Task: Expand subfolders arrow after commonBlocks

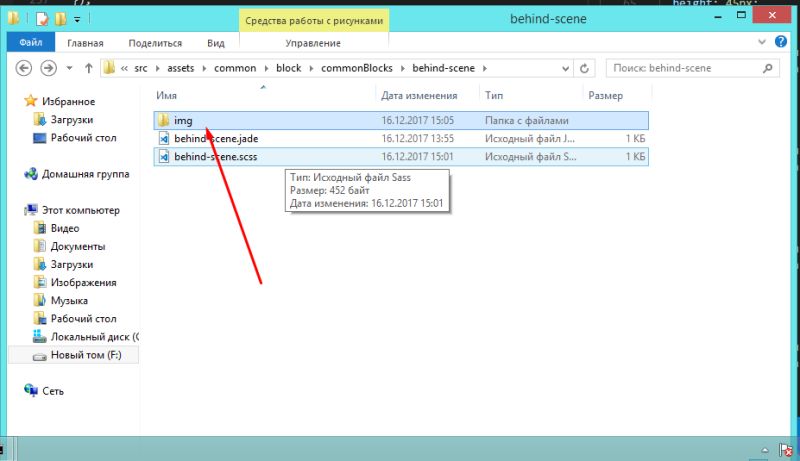Action: pyautogui.click(x=402, y=68)
